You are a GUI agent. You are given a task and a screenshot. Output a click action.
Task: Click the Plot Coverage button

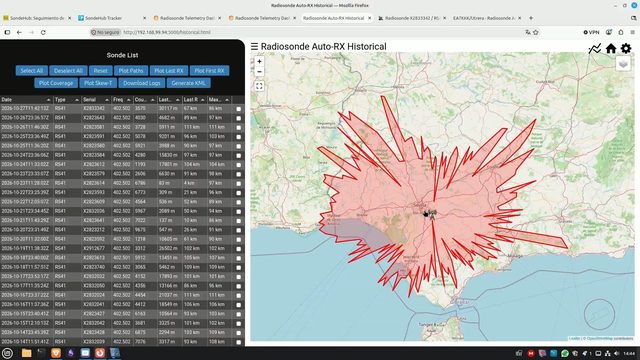click(56, 83)
